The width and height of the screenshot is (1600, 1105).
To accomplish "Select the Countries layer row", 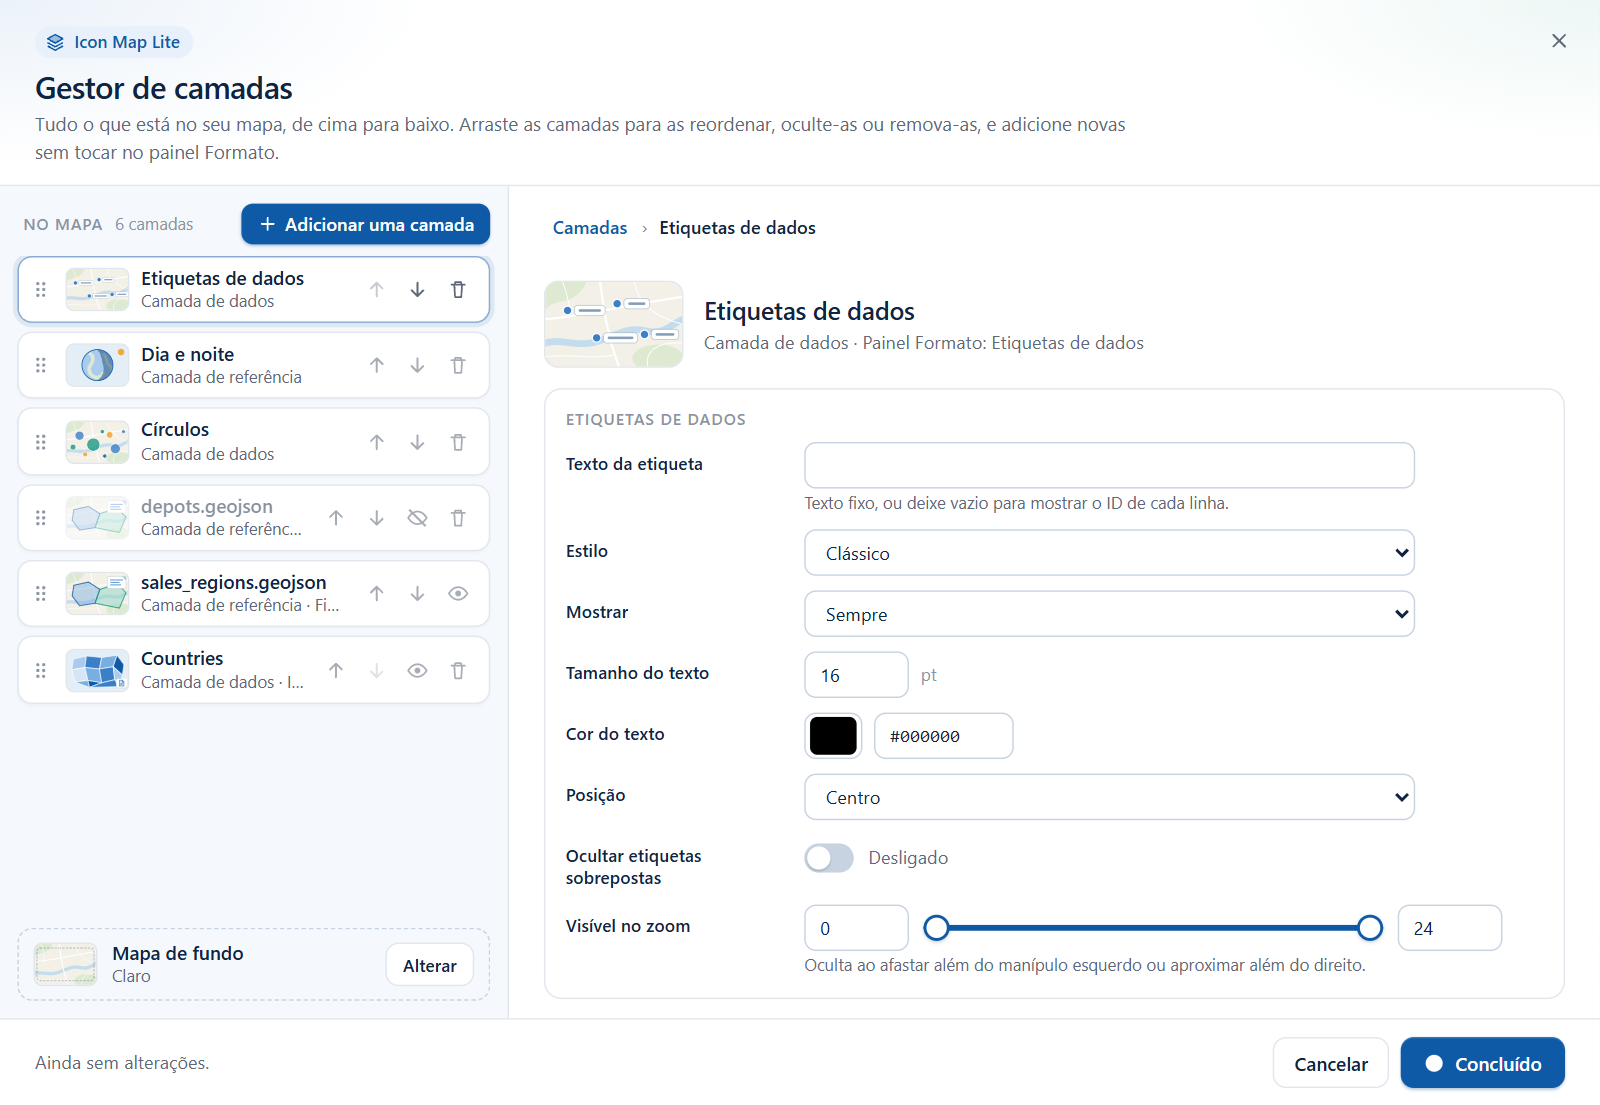I will pyautogui.click(x=254, y=670).
